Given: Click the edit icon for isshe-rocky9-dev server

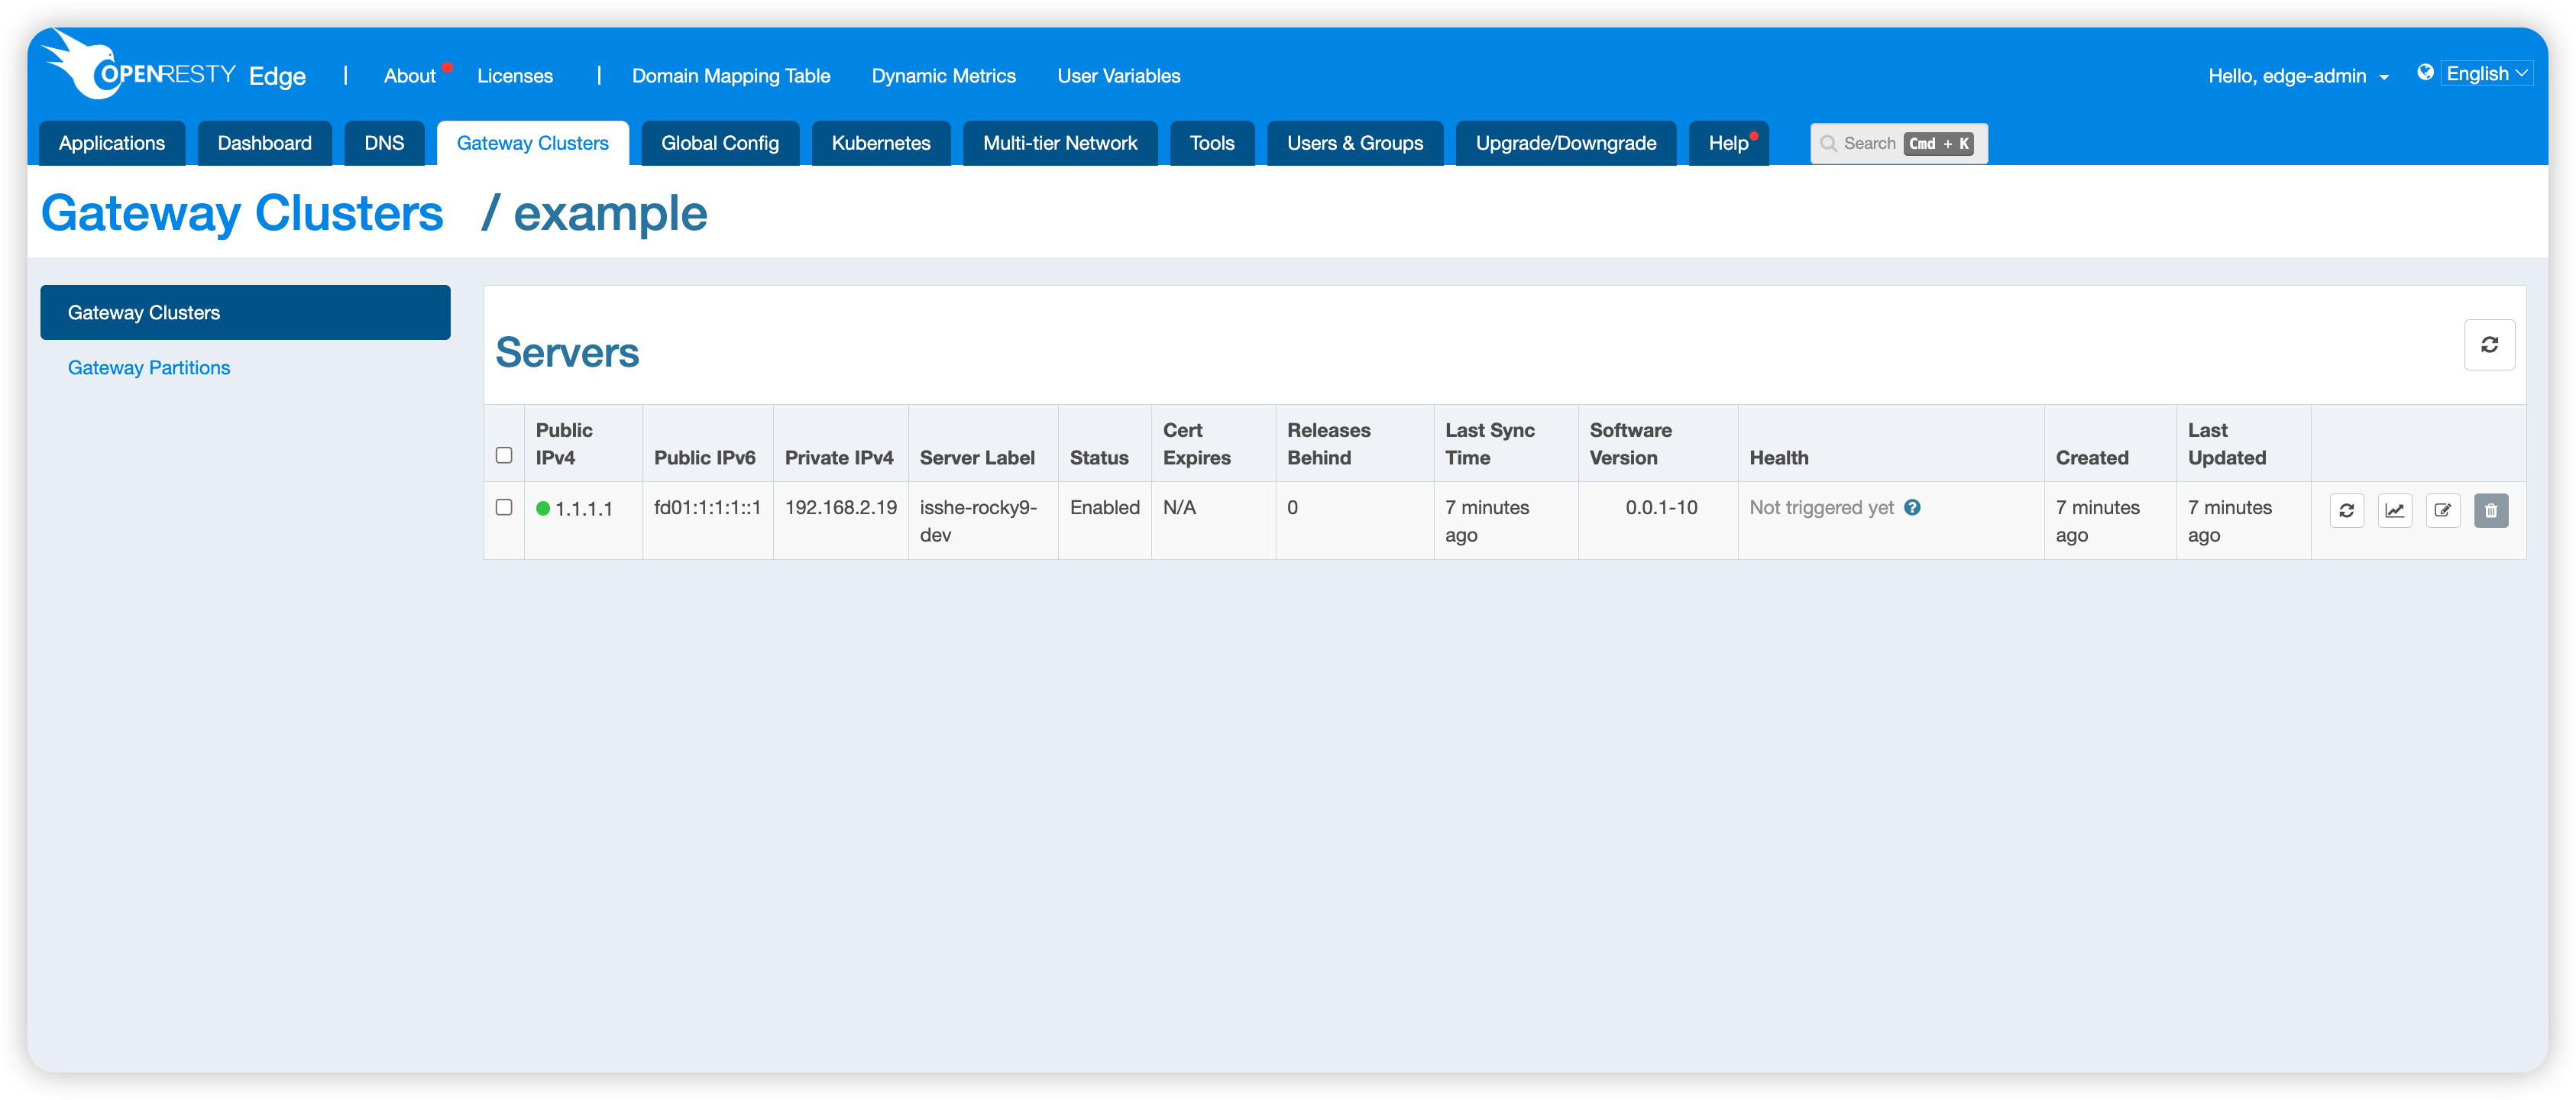Looking at the screenshot, I should pos(2442,510).
